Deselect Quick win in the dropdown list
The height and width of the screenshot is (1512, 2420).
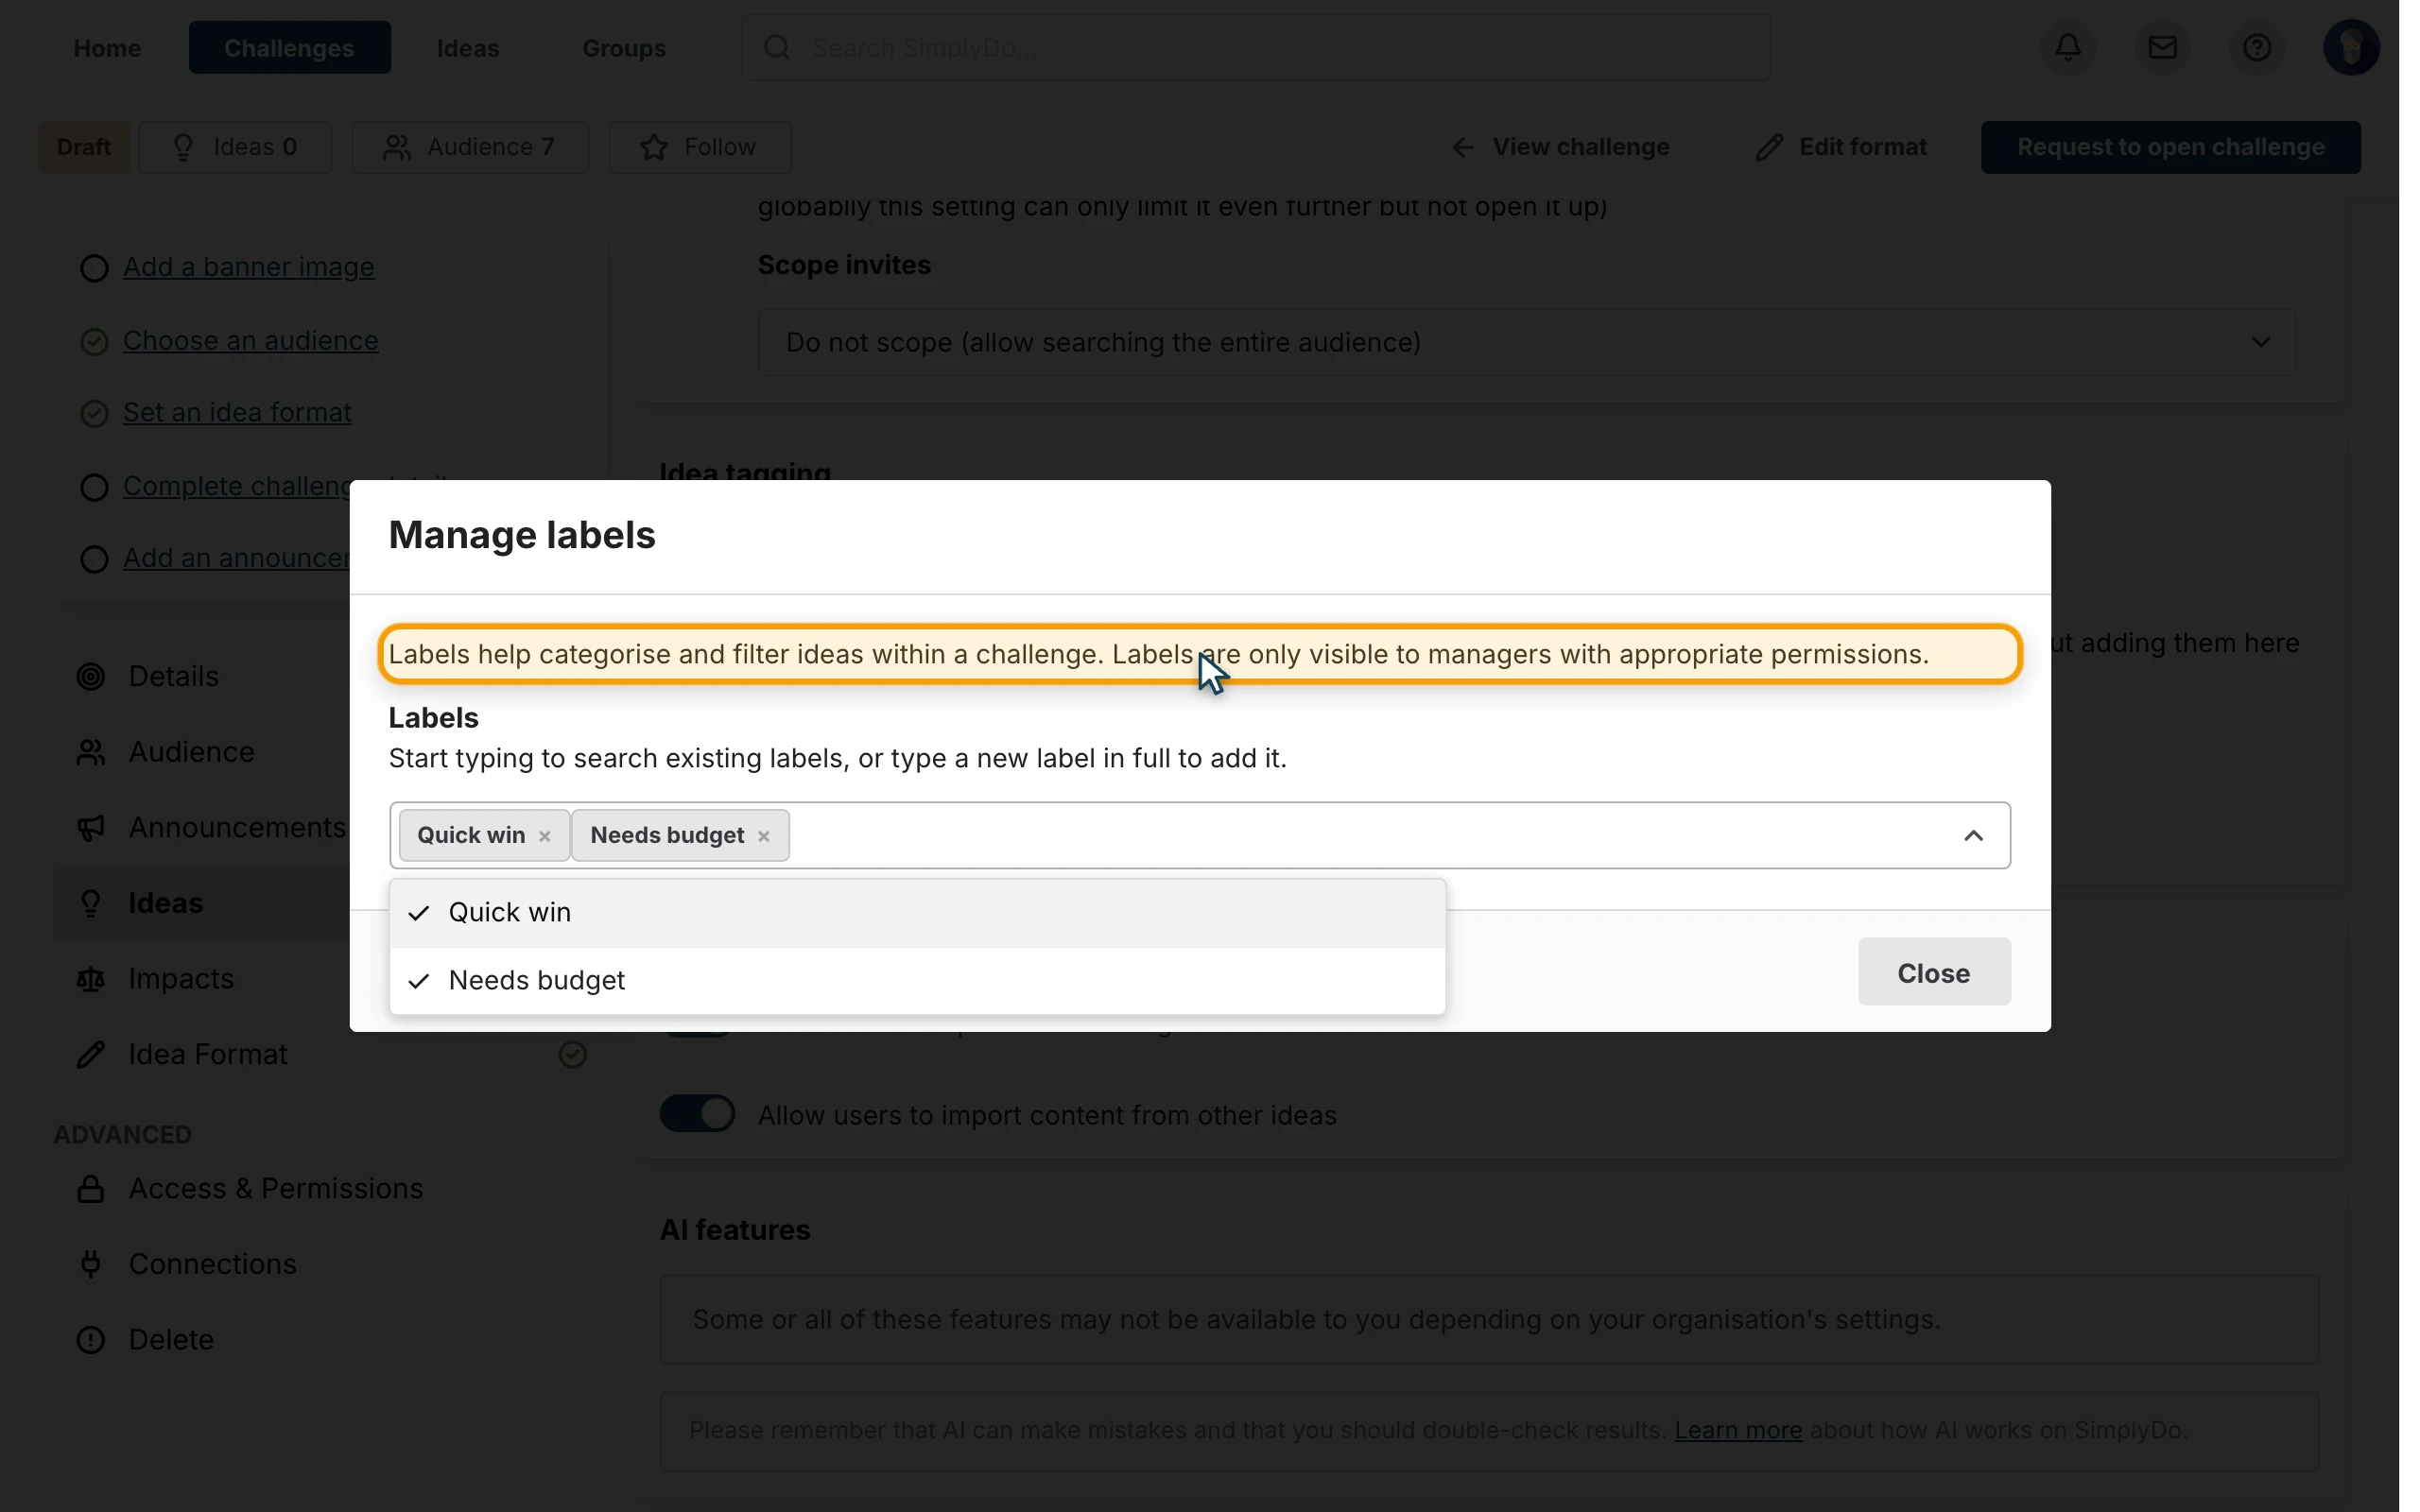pyautogui.click(x=917, y=912)
